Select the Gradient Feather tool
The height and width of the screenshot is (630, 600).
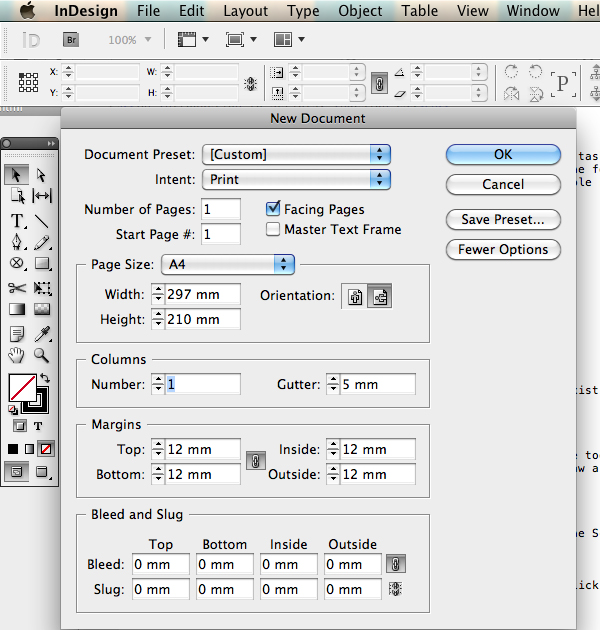pyautogui.click(x=42, y=309)
